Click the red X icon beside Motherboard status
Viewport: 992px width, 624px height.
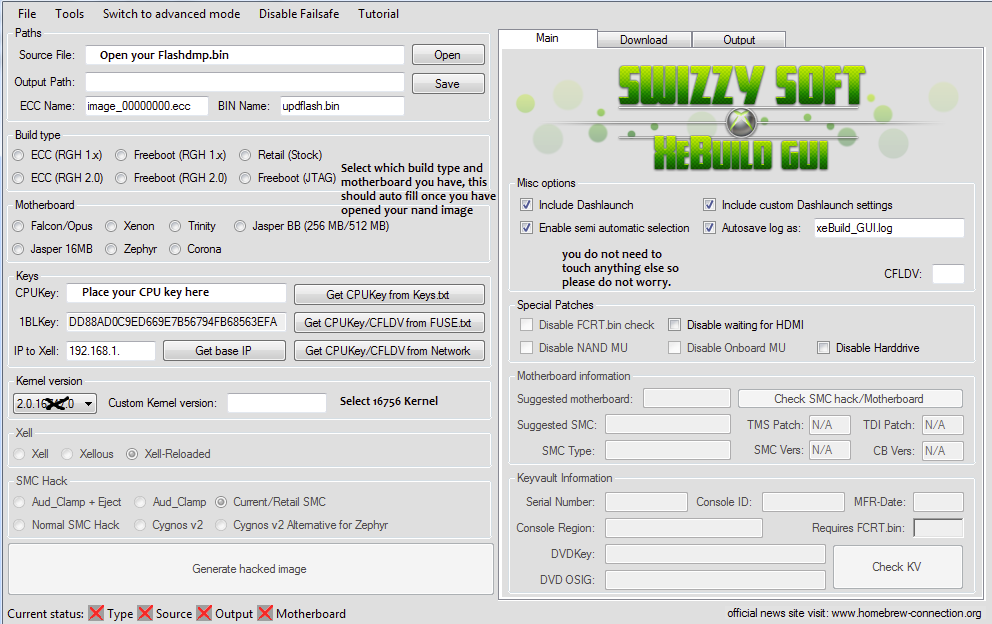[265, 613]
